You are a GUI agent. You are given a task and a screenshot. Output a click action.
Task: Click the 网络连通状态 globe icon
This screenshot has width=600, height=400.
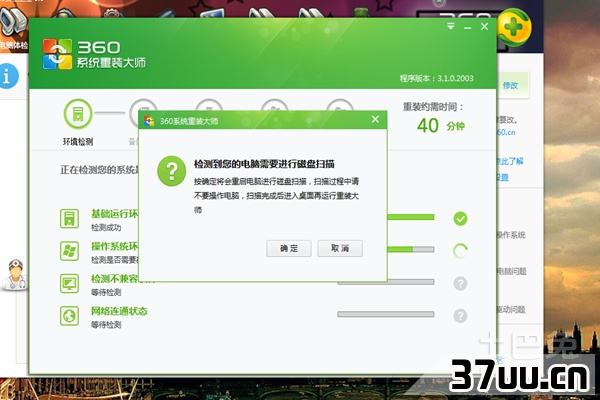click(69, 316)
